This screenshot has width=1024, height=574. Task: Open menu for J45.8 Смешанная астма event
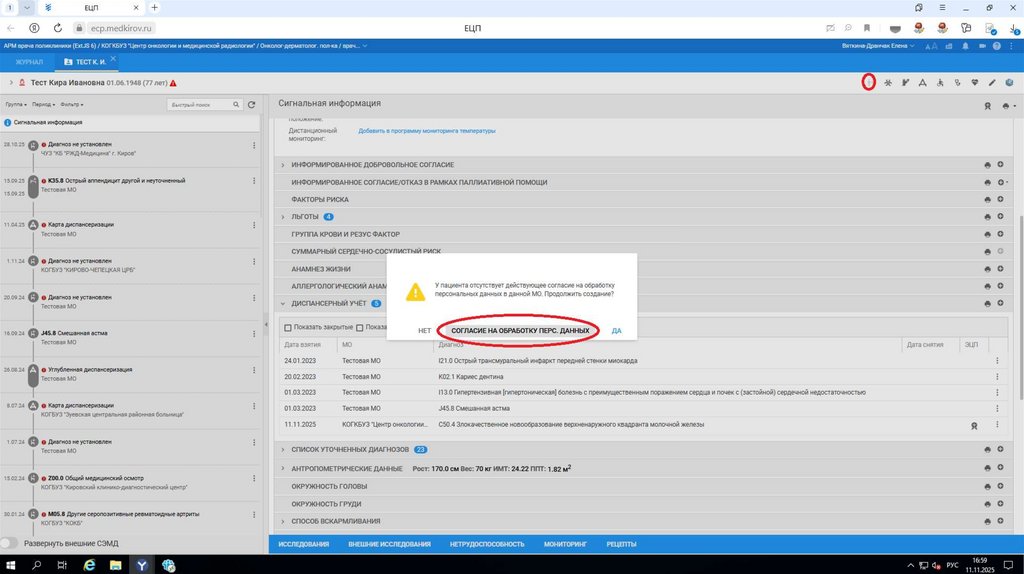tap(254, 334)
